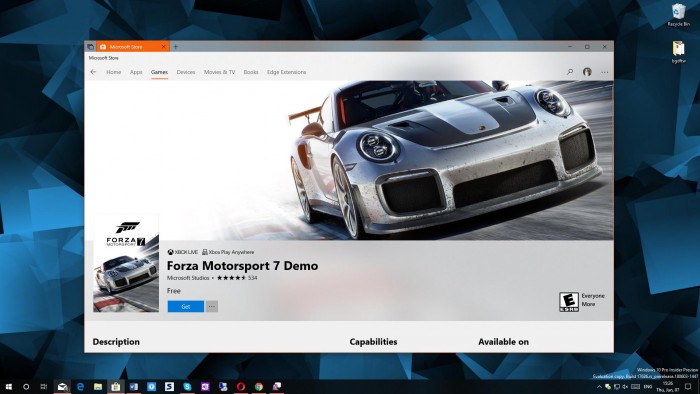Image resolution: width=700 pixels, height=394 pixels.
Task: Open File Explorer from the taskbar
Action: (x=98, y=386)
